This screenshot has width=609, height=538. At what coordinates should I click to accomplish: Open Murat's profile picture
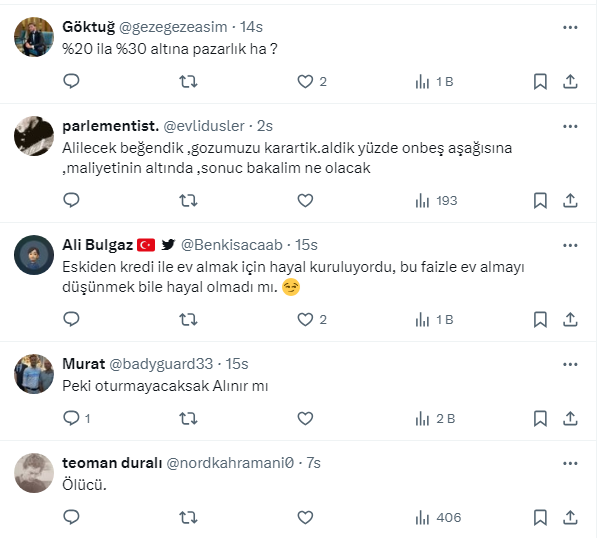(x=35, y=374)
